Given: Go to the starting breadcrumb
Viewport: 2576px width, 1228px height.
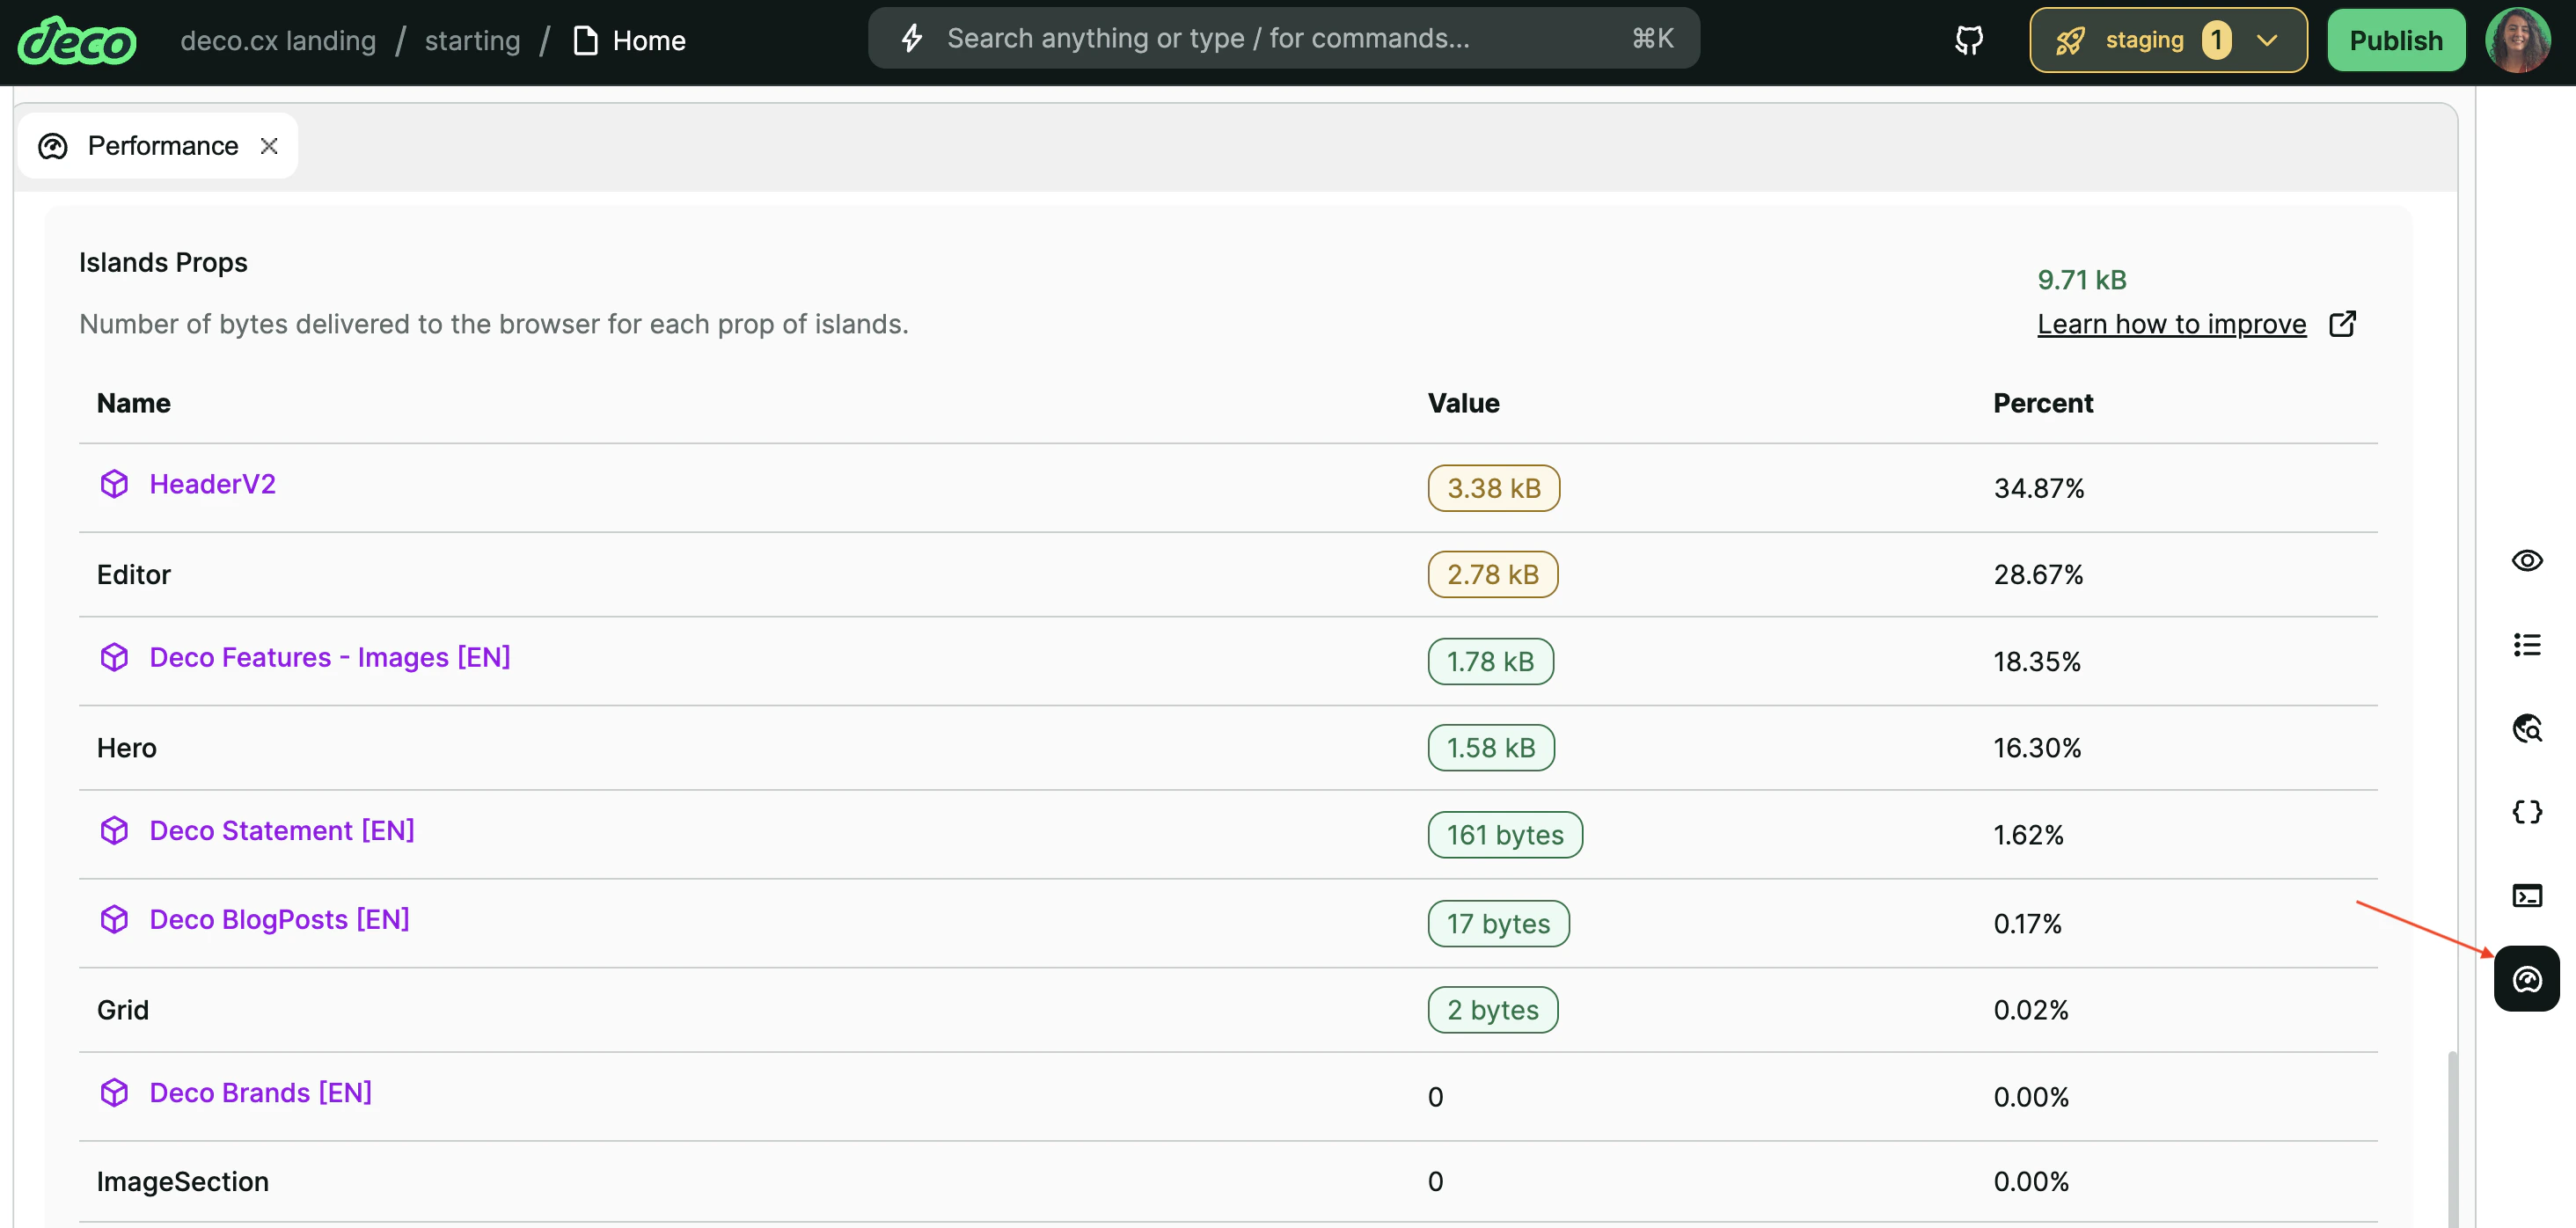Looking at the screenshot, I should [472, 41].
